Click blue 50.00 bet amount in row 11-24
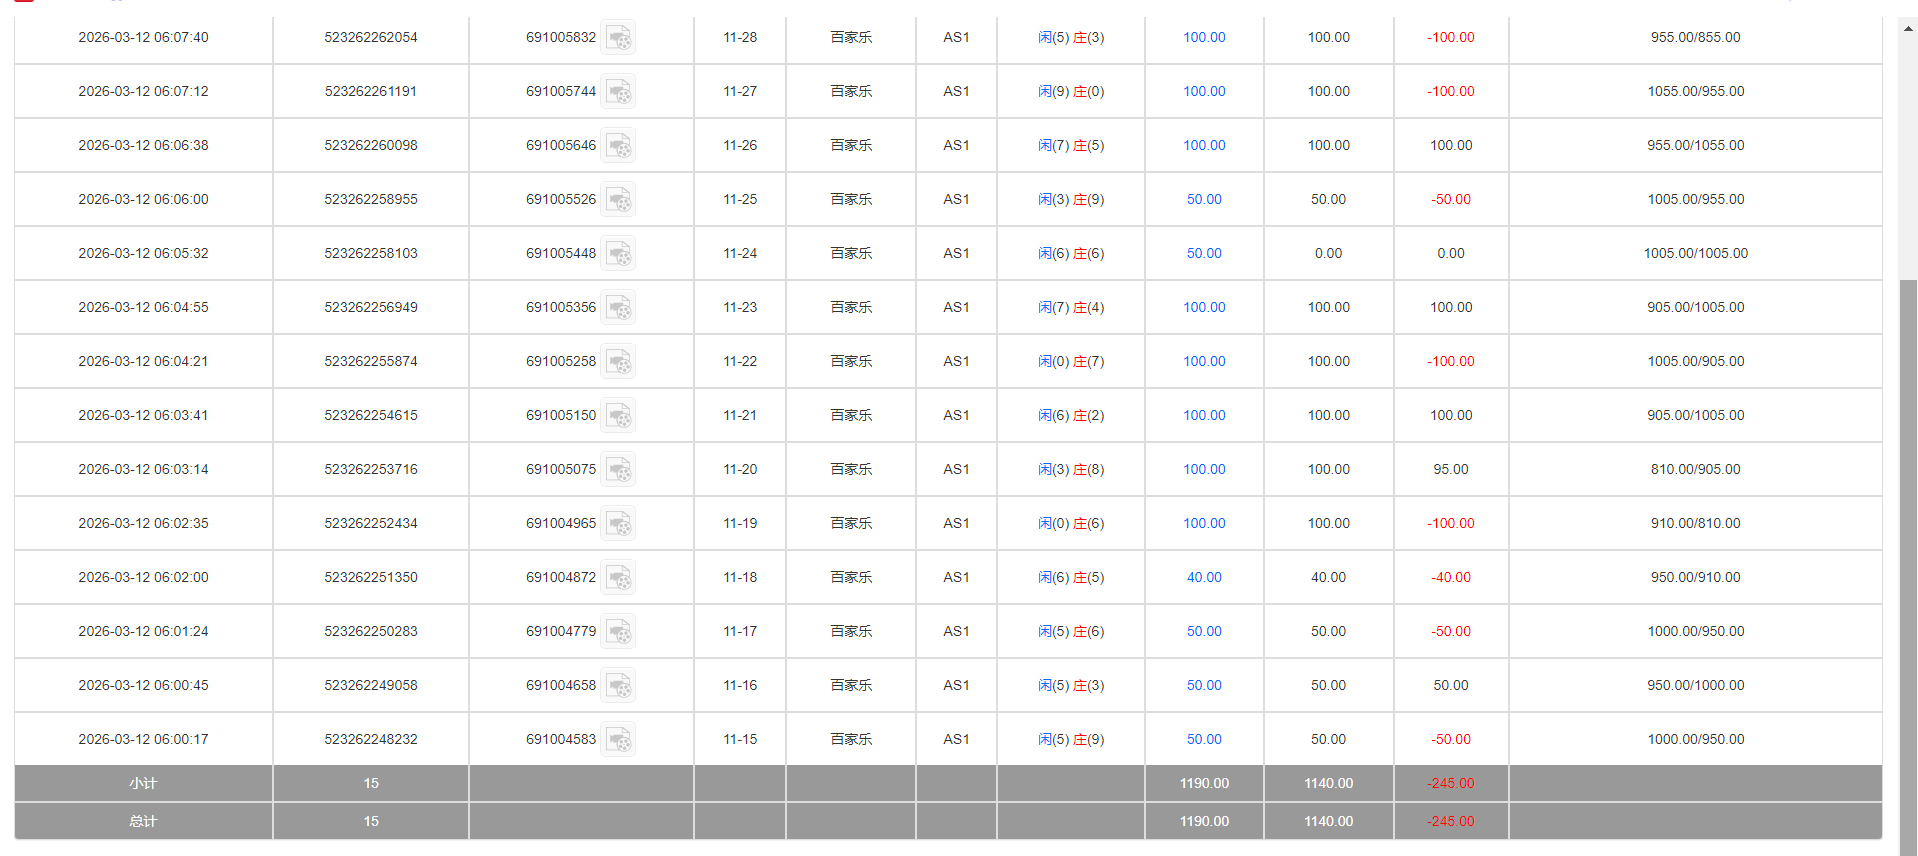The width and height of the screenshot is (1918, 856). click(1204, 253)
